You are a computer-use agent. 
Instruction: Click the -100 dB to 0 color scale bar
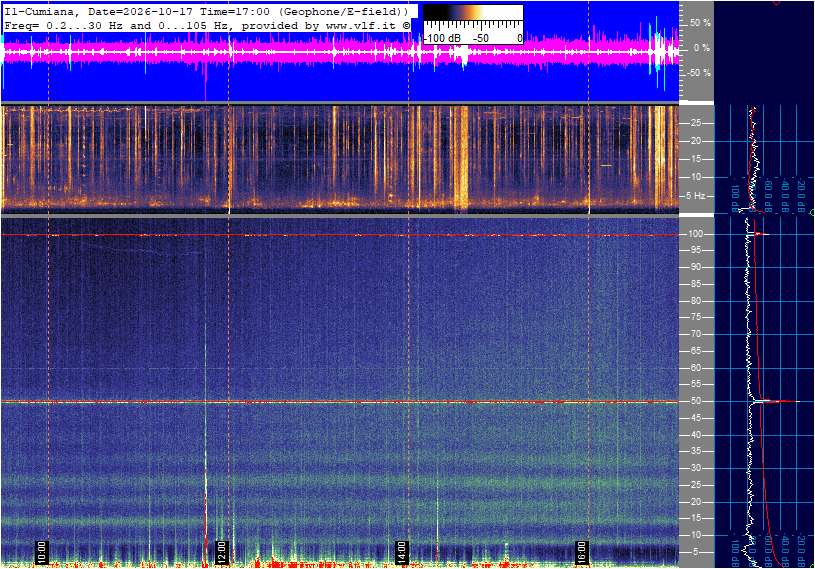(473, 24)
